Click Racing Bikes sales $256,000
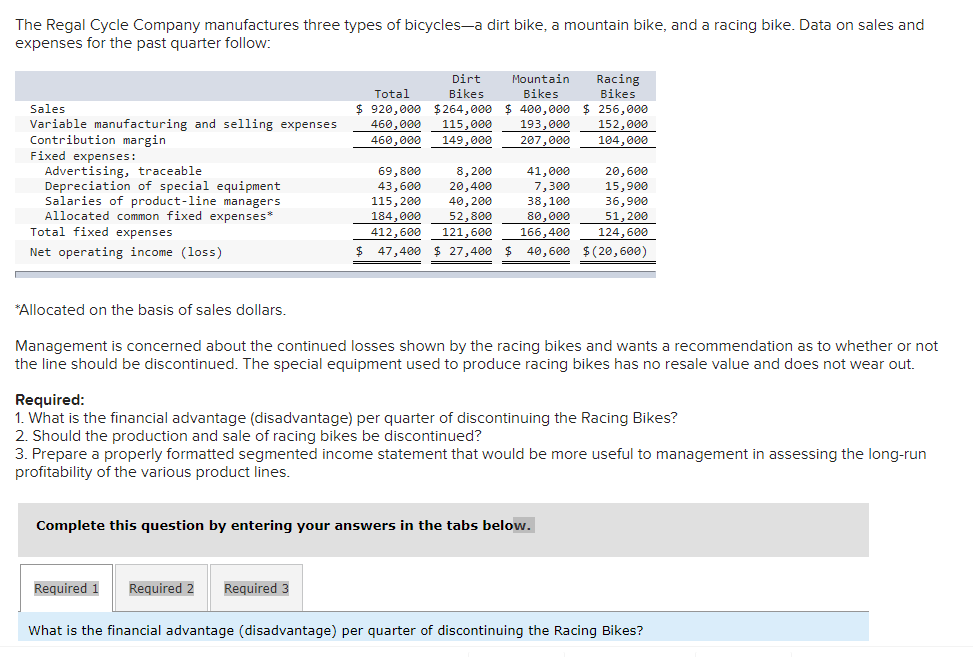Image resolution: width=973 pixels, height=657 pixels. point(615,109)
